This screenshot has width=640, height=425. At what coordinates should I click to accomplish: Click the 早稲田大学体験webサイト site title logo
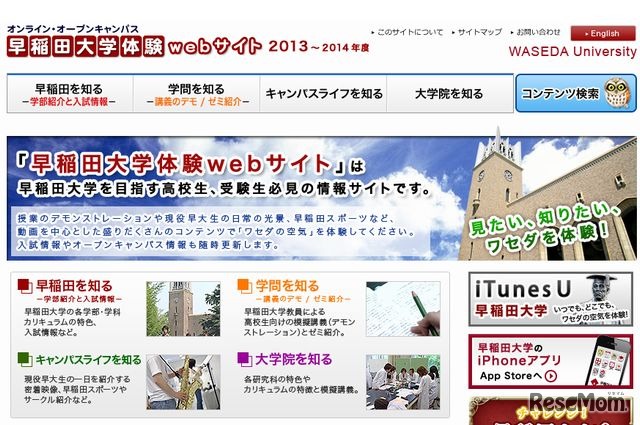click(134, 46)
